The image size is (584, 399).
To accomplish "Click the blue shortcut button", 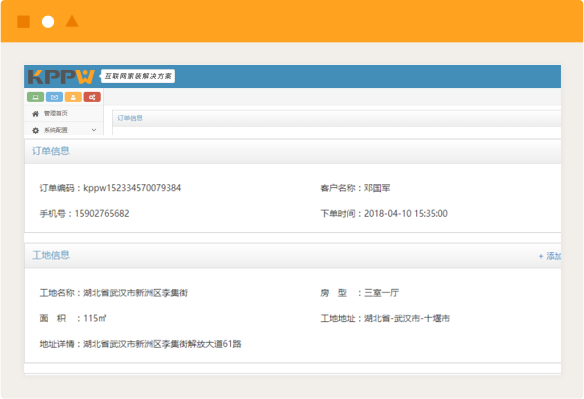I will click(x=54, y=97).
